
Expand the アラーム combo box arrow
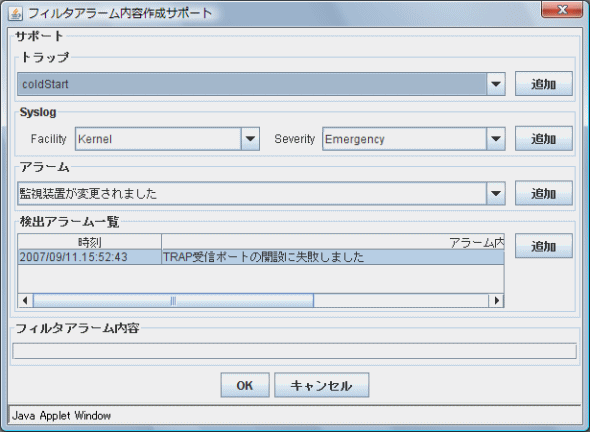(496, 193)
